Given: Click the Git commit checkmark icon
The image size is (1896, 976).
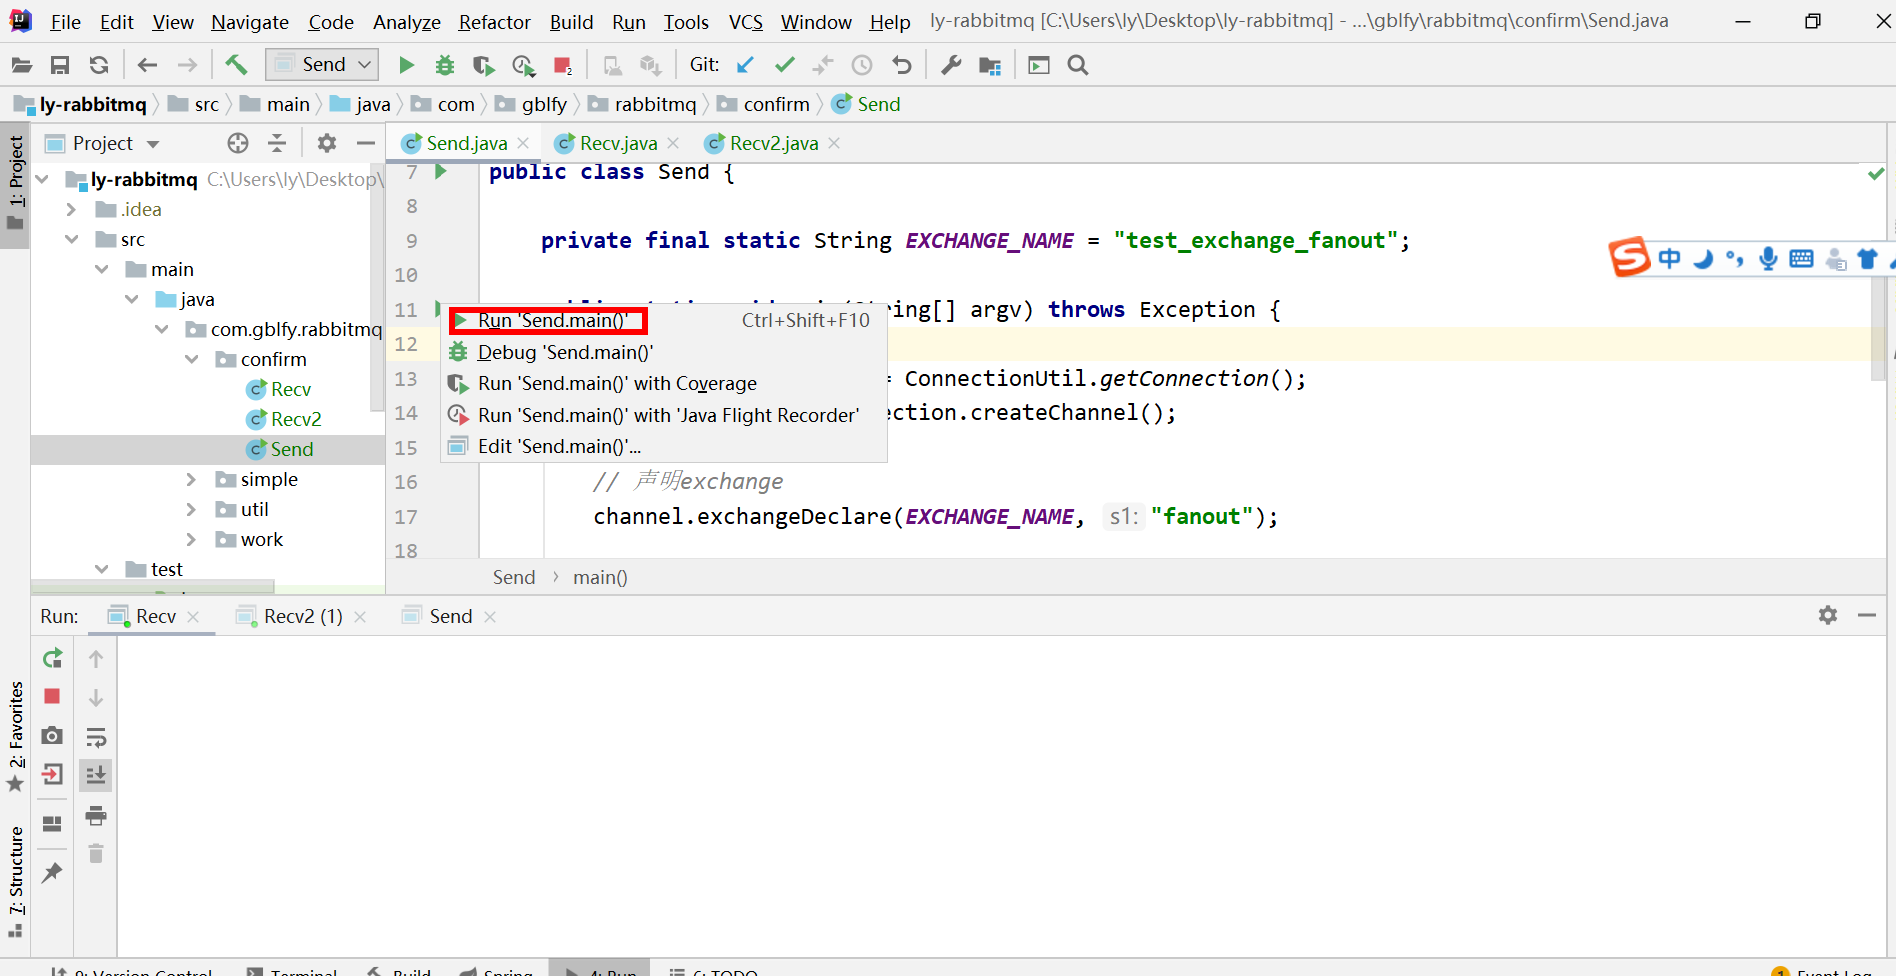Looking at the screenshot, I should 785,65.
